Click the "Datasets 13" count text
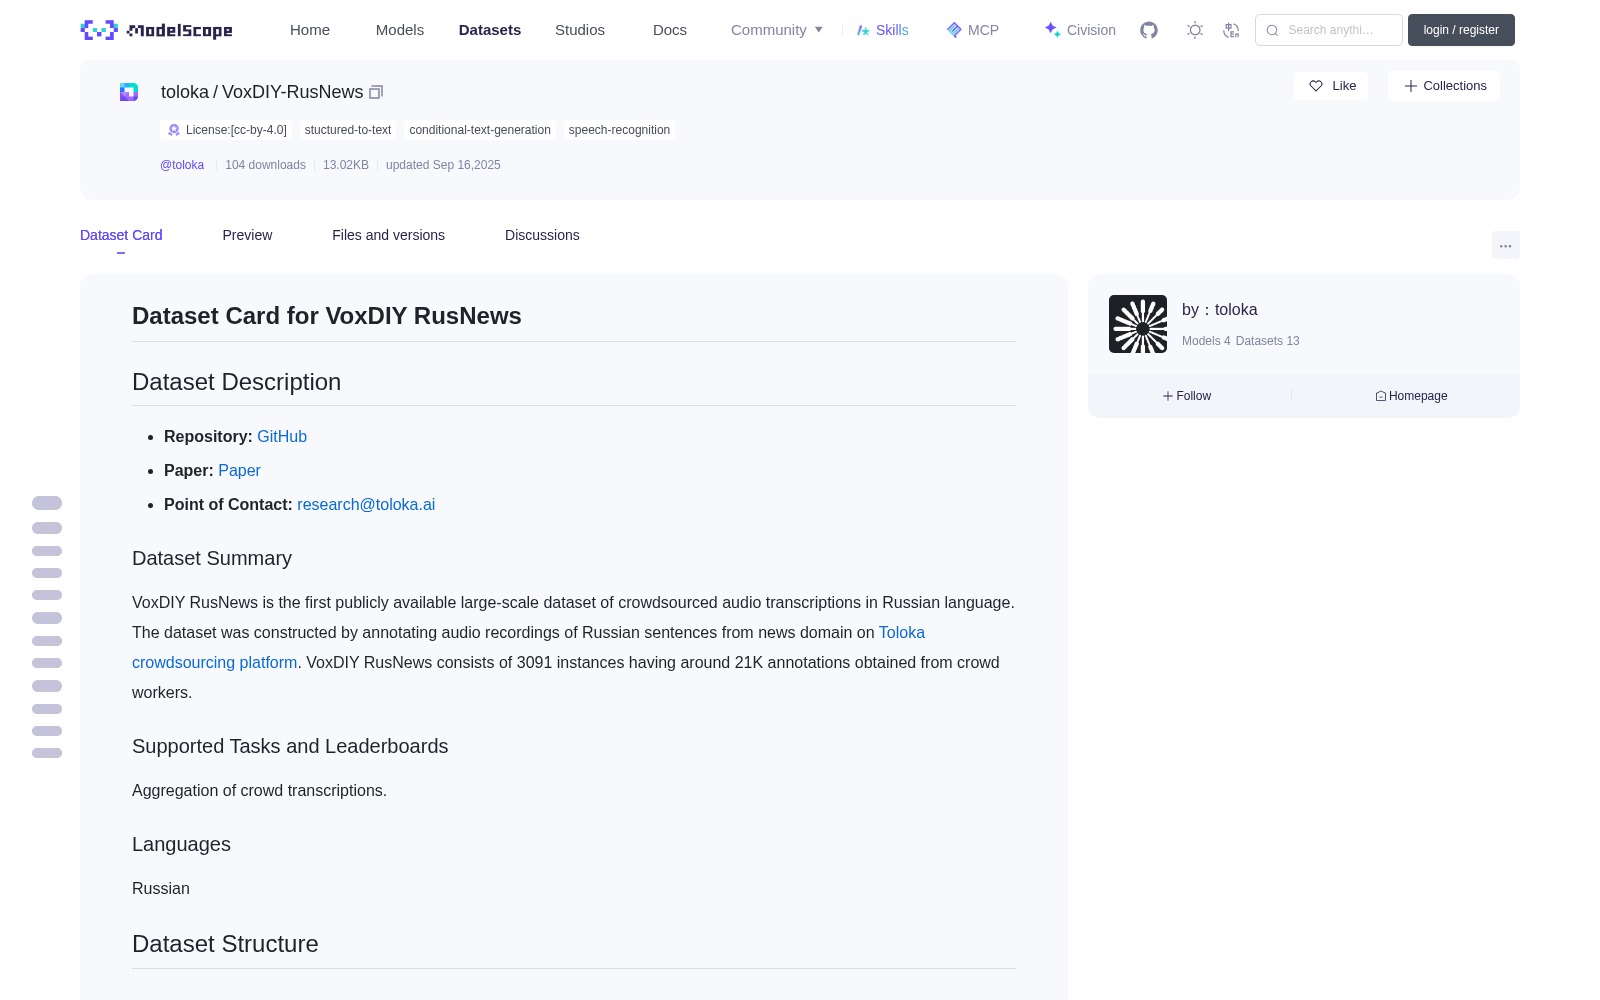The height and width of the screenshot is (1000, 1600). pyautogui.click(x=1268, y=341)
